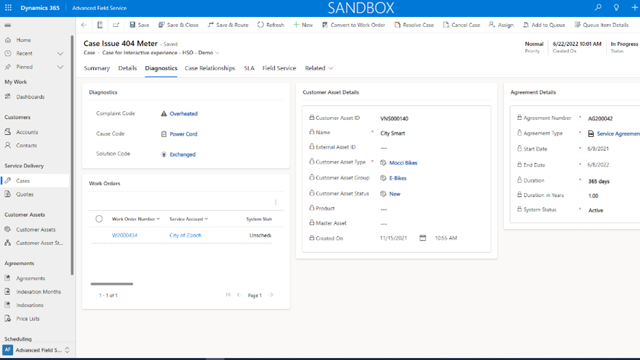Refresh the case record
Viewport: 640px width, 360px height.
(271, 25)
